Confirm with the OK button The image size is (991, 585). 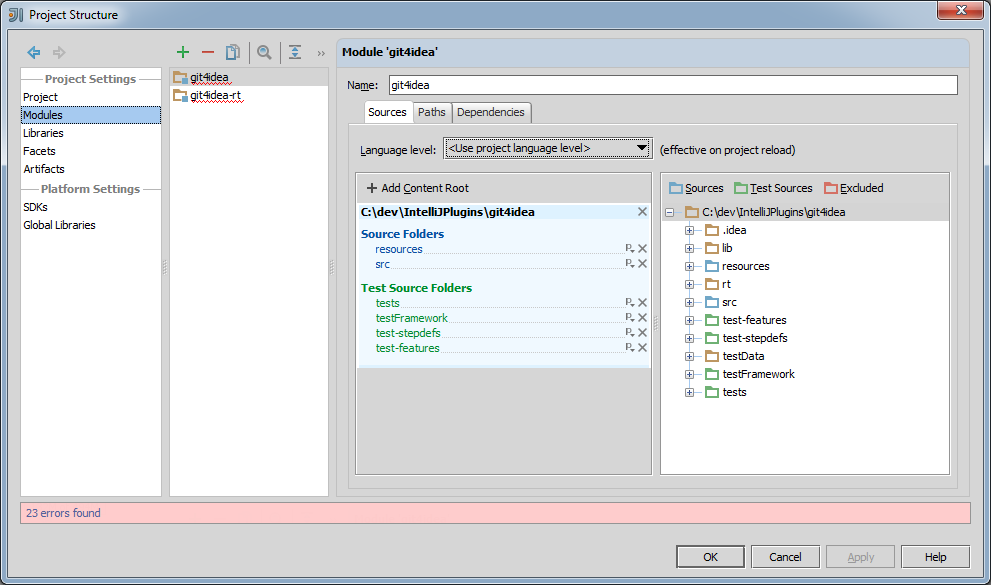pyautogui.click(x=710, y=557)
